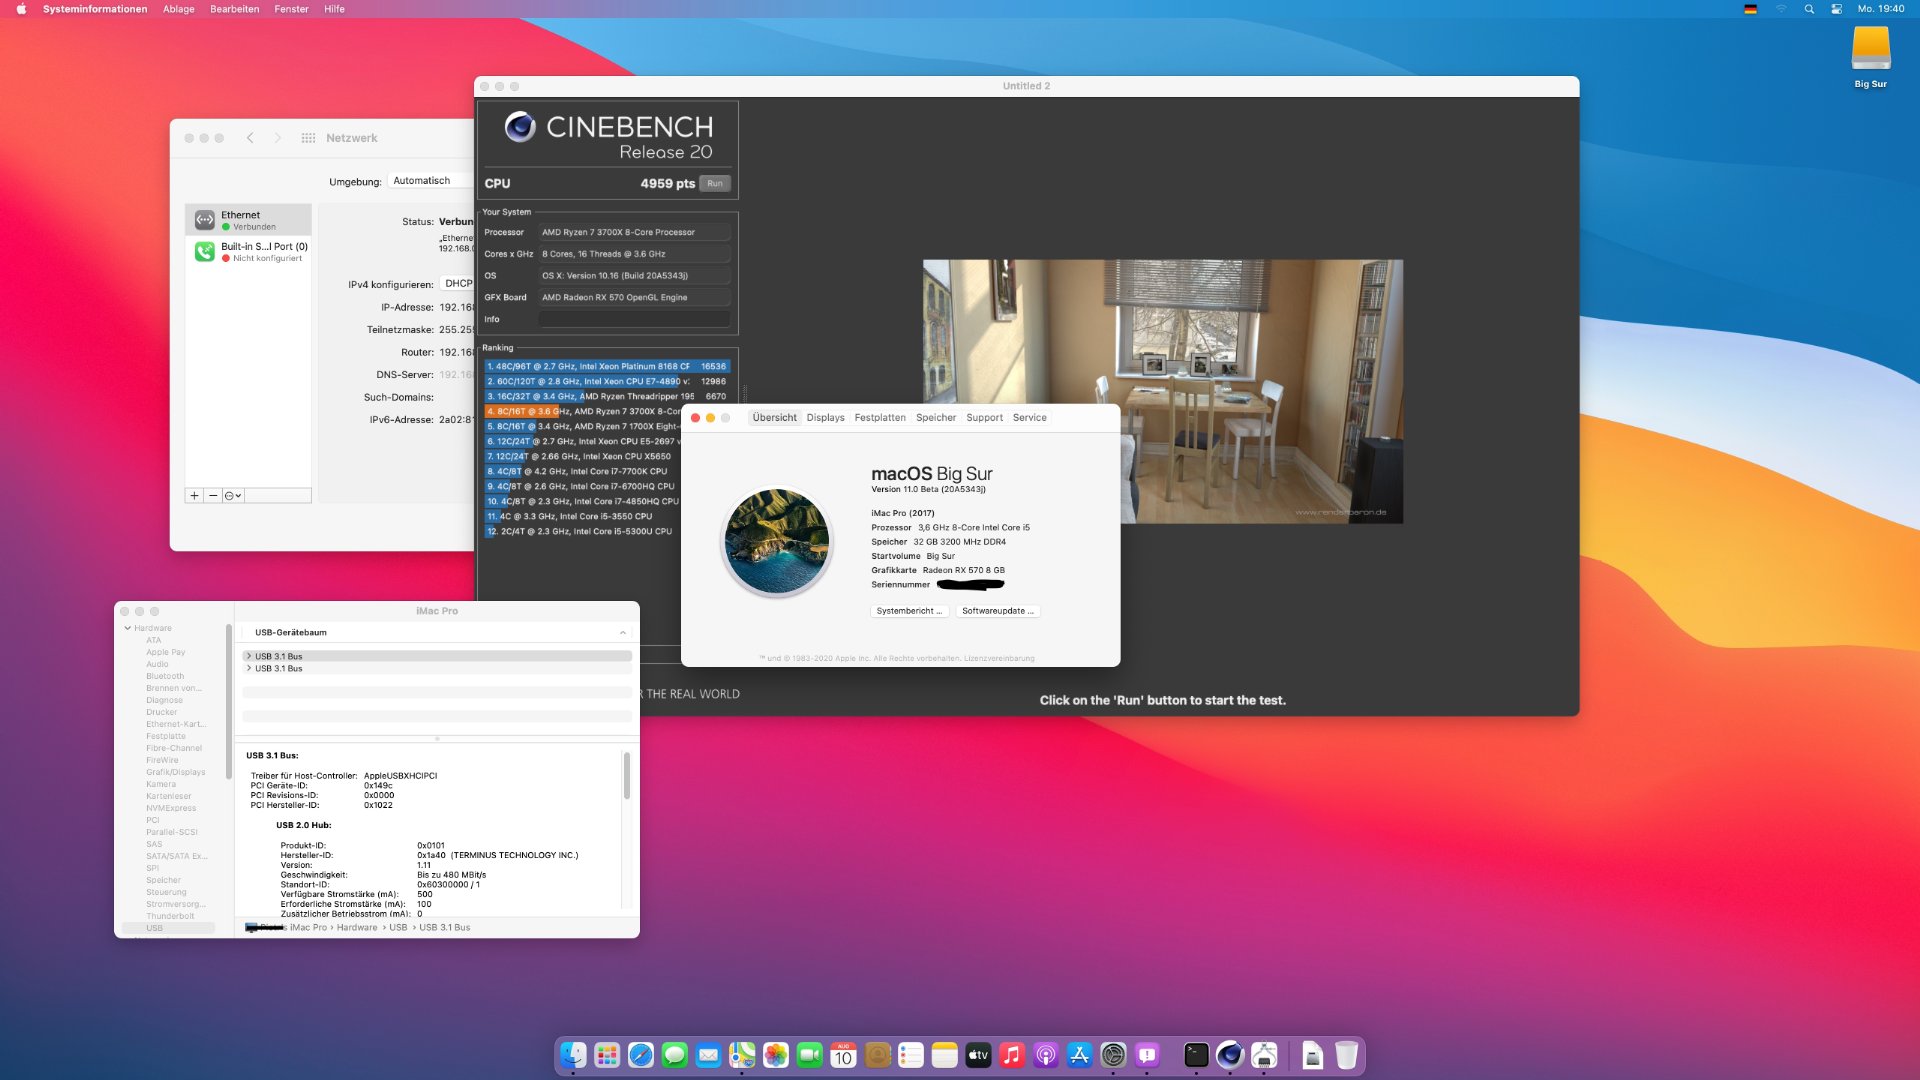Image resolution: width=1920 pixels, height=1080 pixels.
Task: Open the Fenster menu
Action: [291, 9]
